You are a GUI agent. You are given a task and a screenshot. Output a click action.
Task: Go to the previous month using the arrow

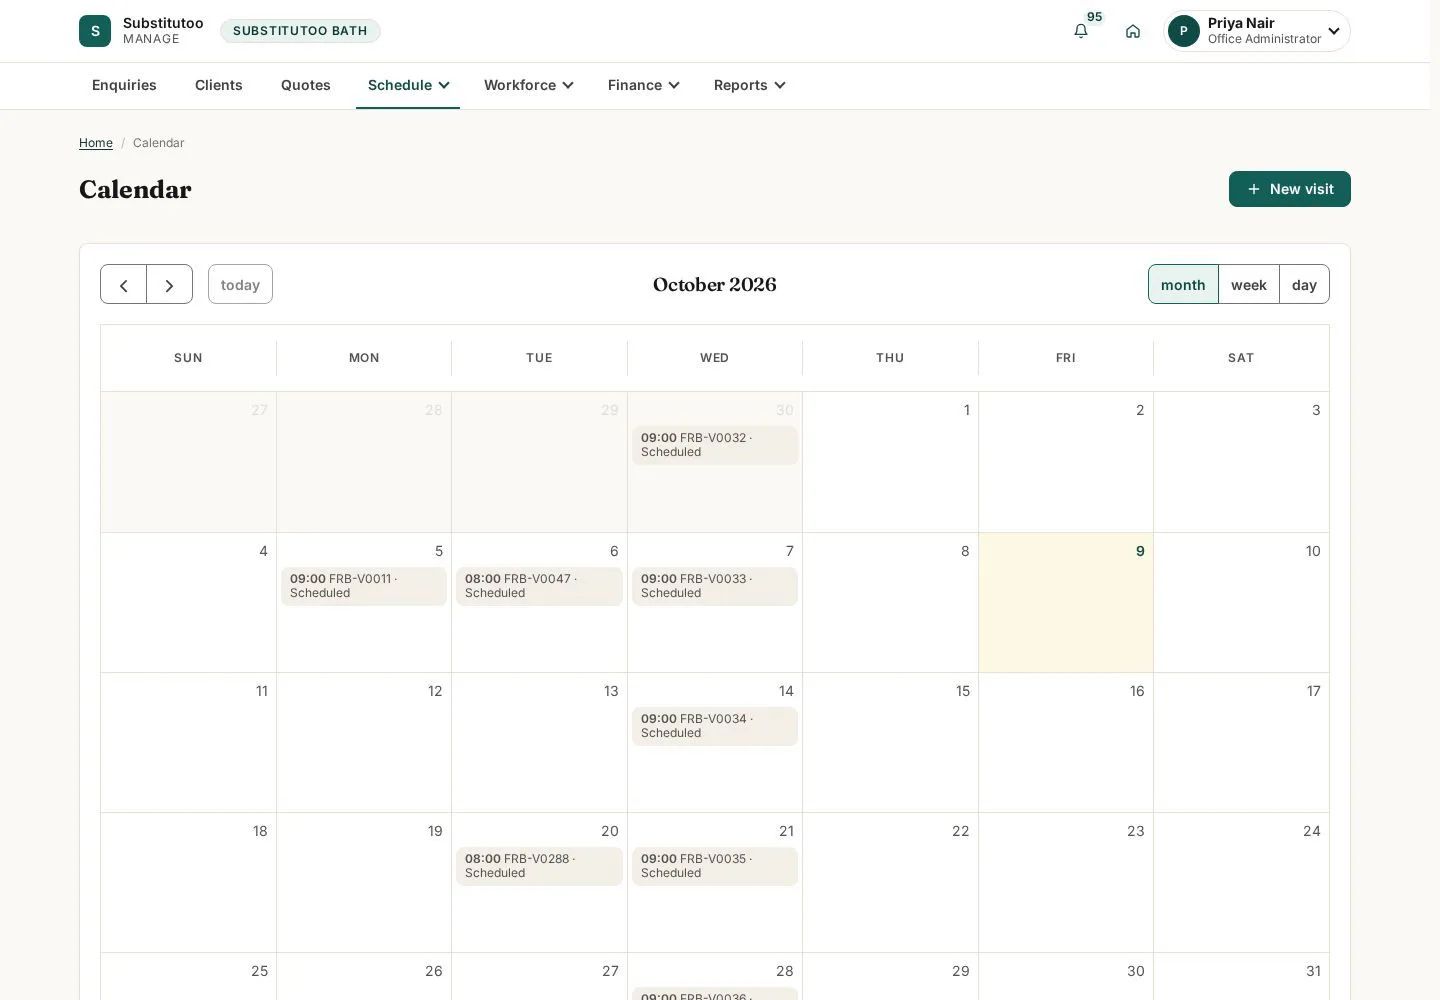click(x=123, y=285)
